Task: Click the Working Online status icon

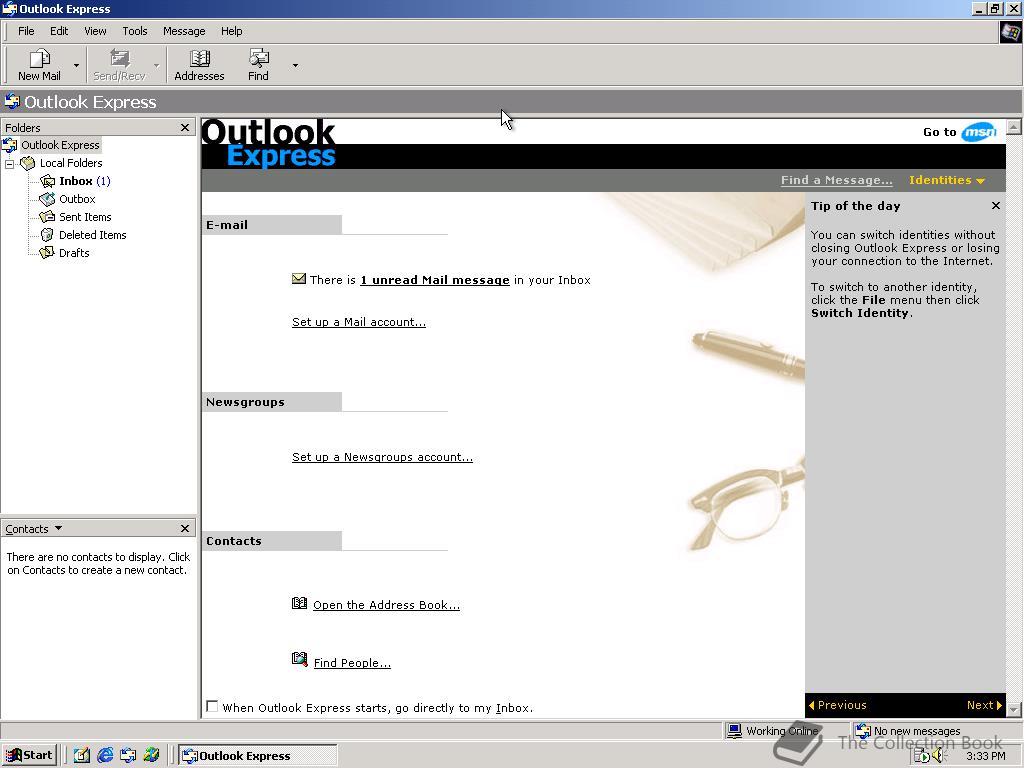Action: click(735, 730)
